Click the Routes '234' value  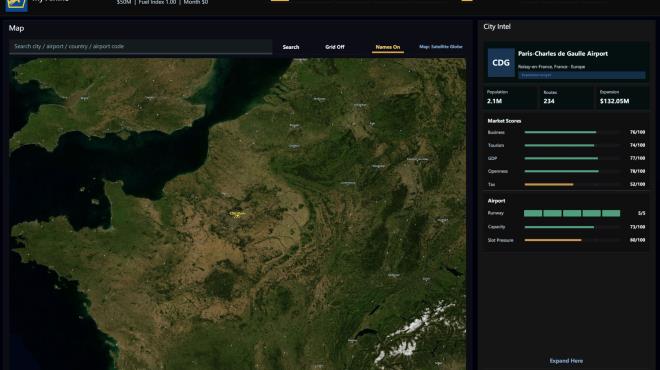point(549,101)
